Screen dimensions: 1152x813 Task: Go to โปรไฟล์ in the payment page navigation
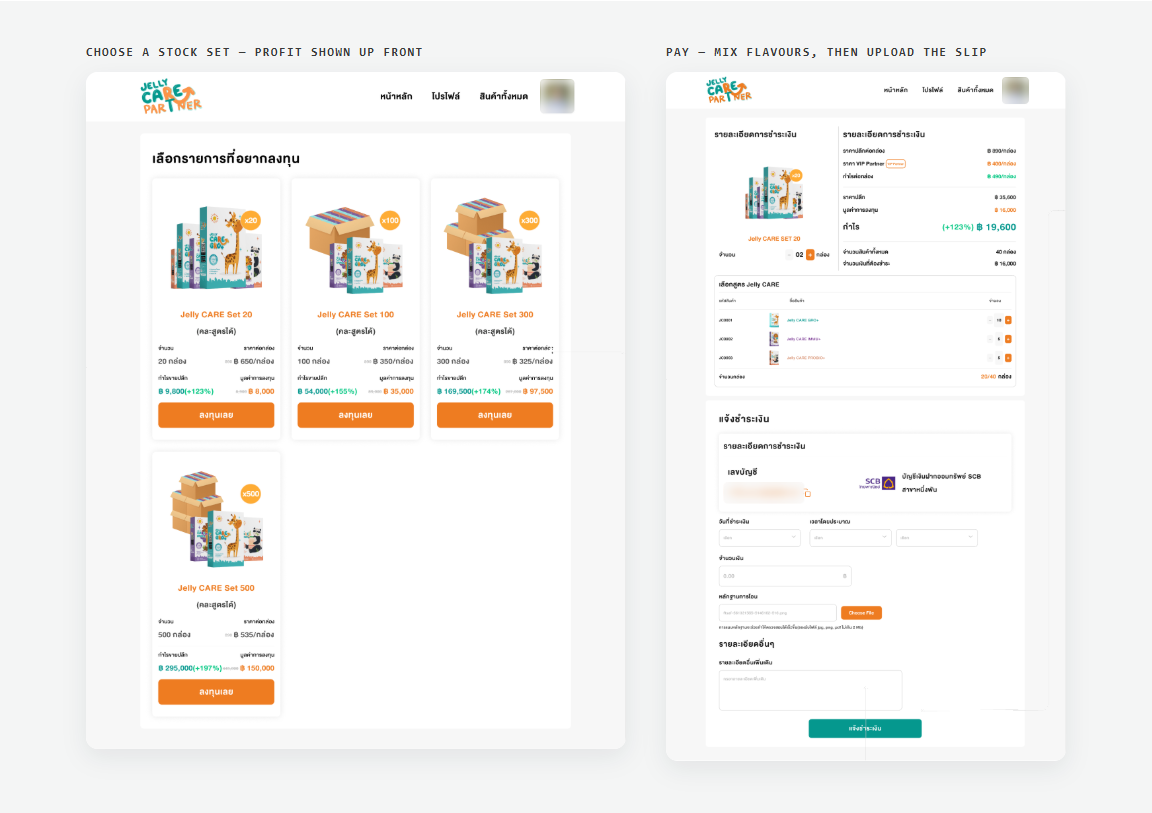932,90
